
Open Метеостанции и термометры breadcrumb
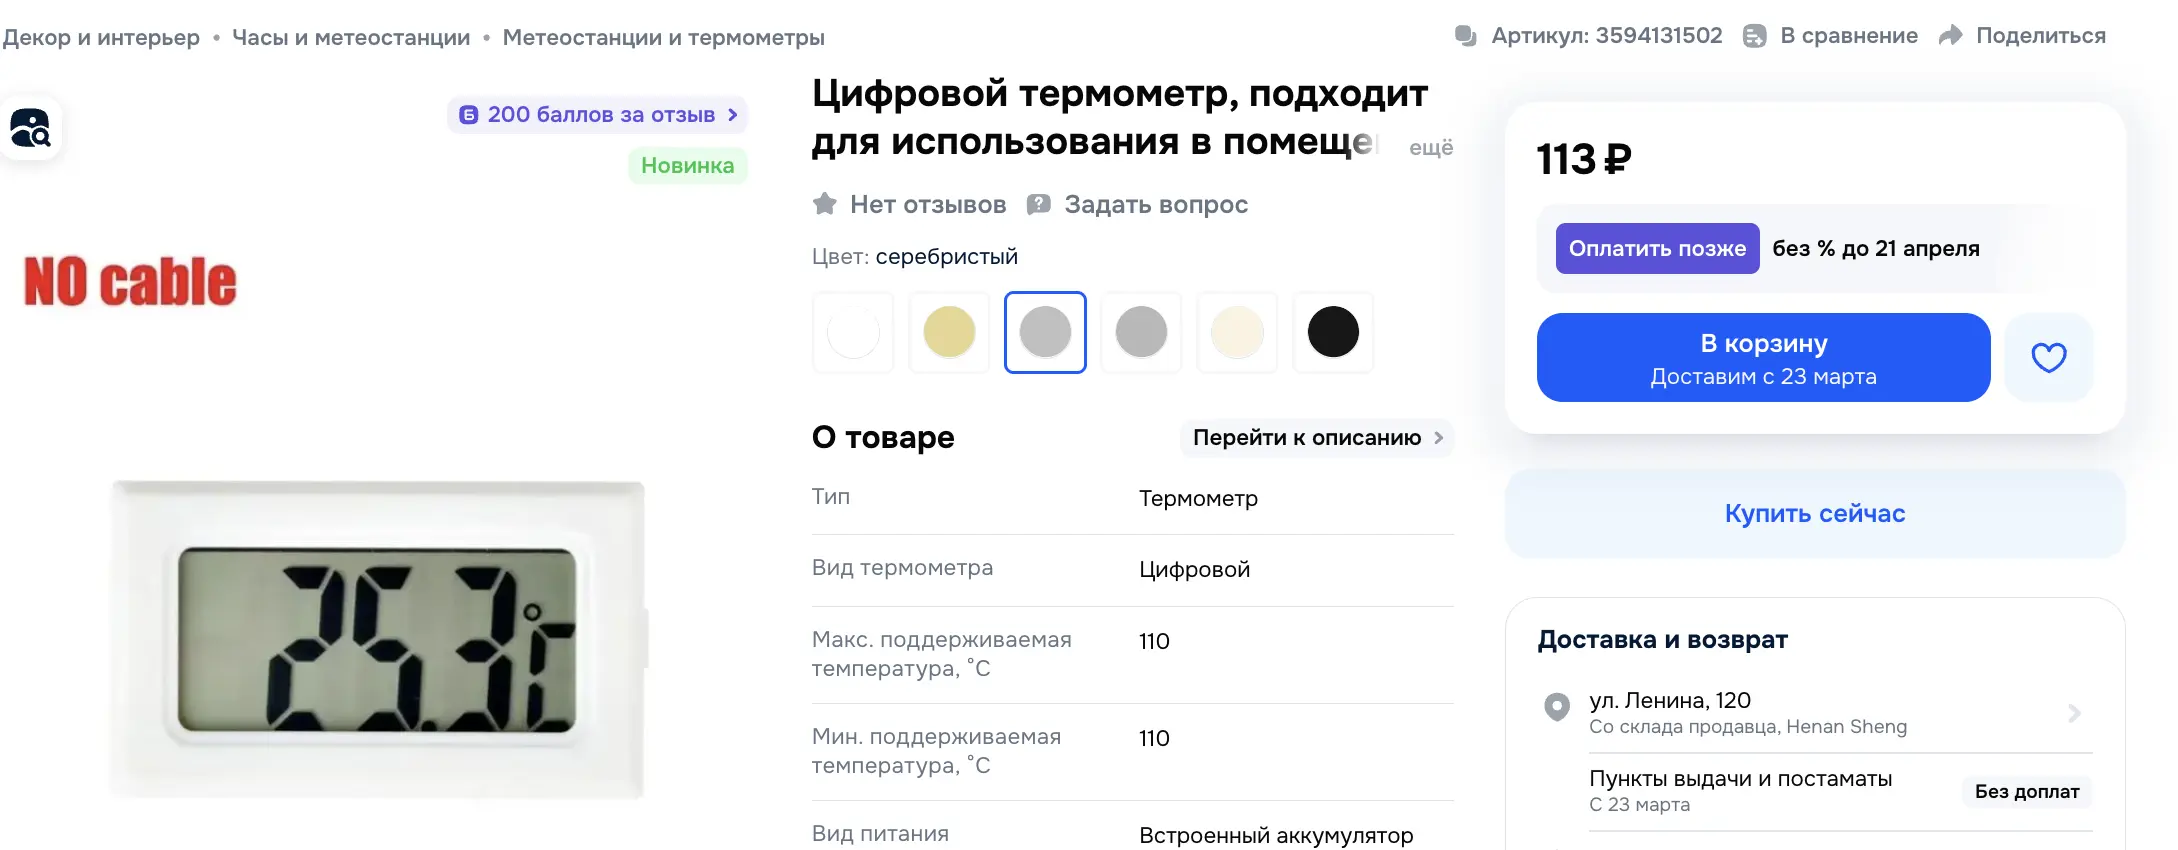(663, 38)
